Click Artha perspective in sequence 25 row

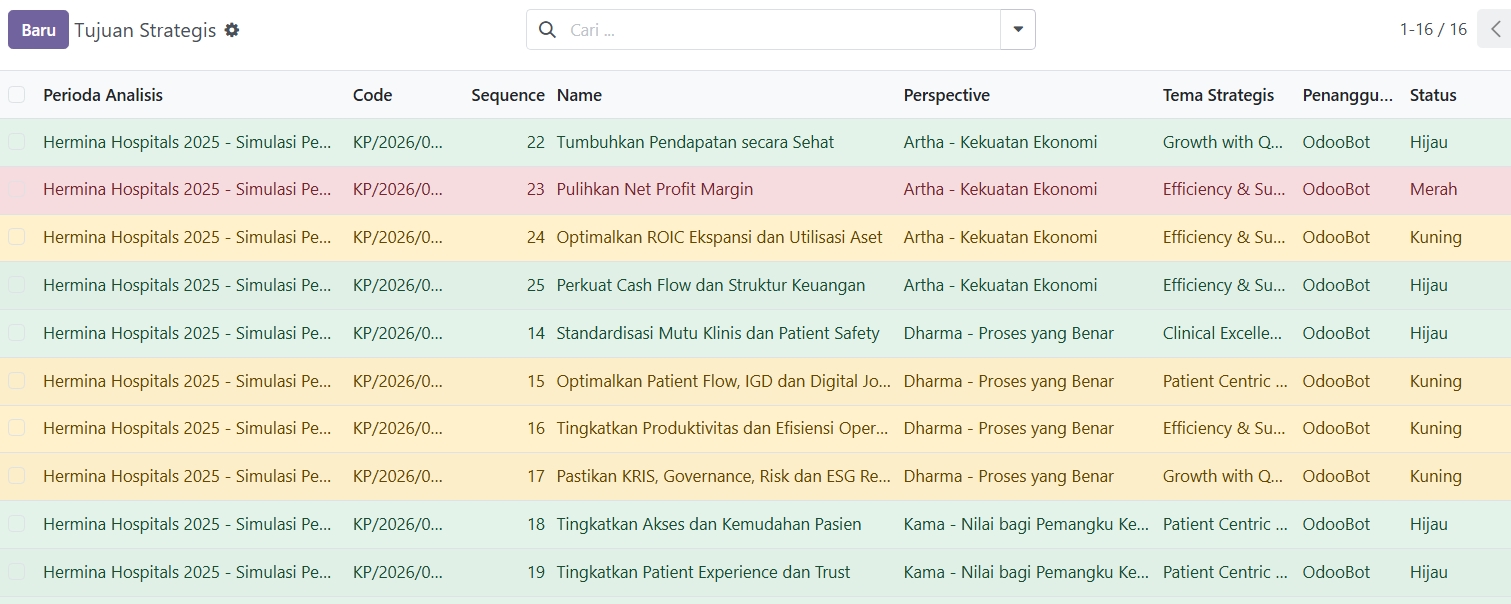tap(1000, 285)
